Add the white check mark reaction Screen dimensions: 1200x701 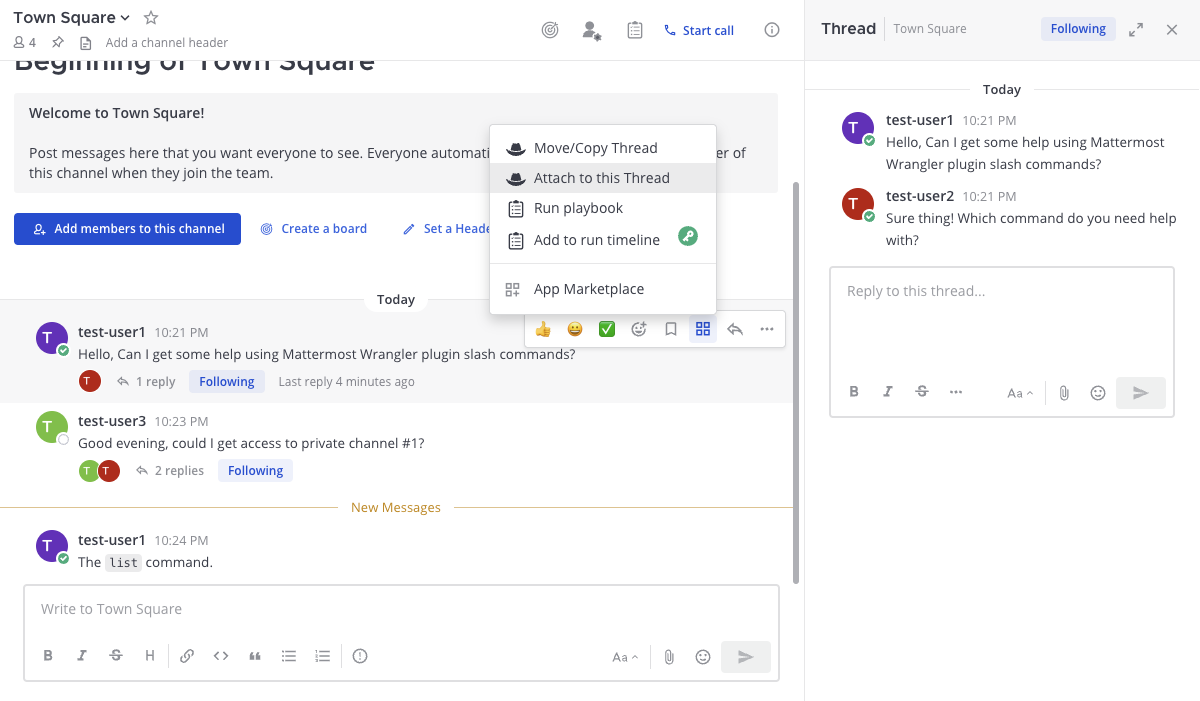[607, 329]
